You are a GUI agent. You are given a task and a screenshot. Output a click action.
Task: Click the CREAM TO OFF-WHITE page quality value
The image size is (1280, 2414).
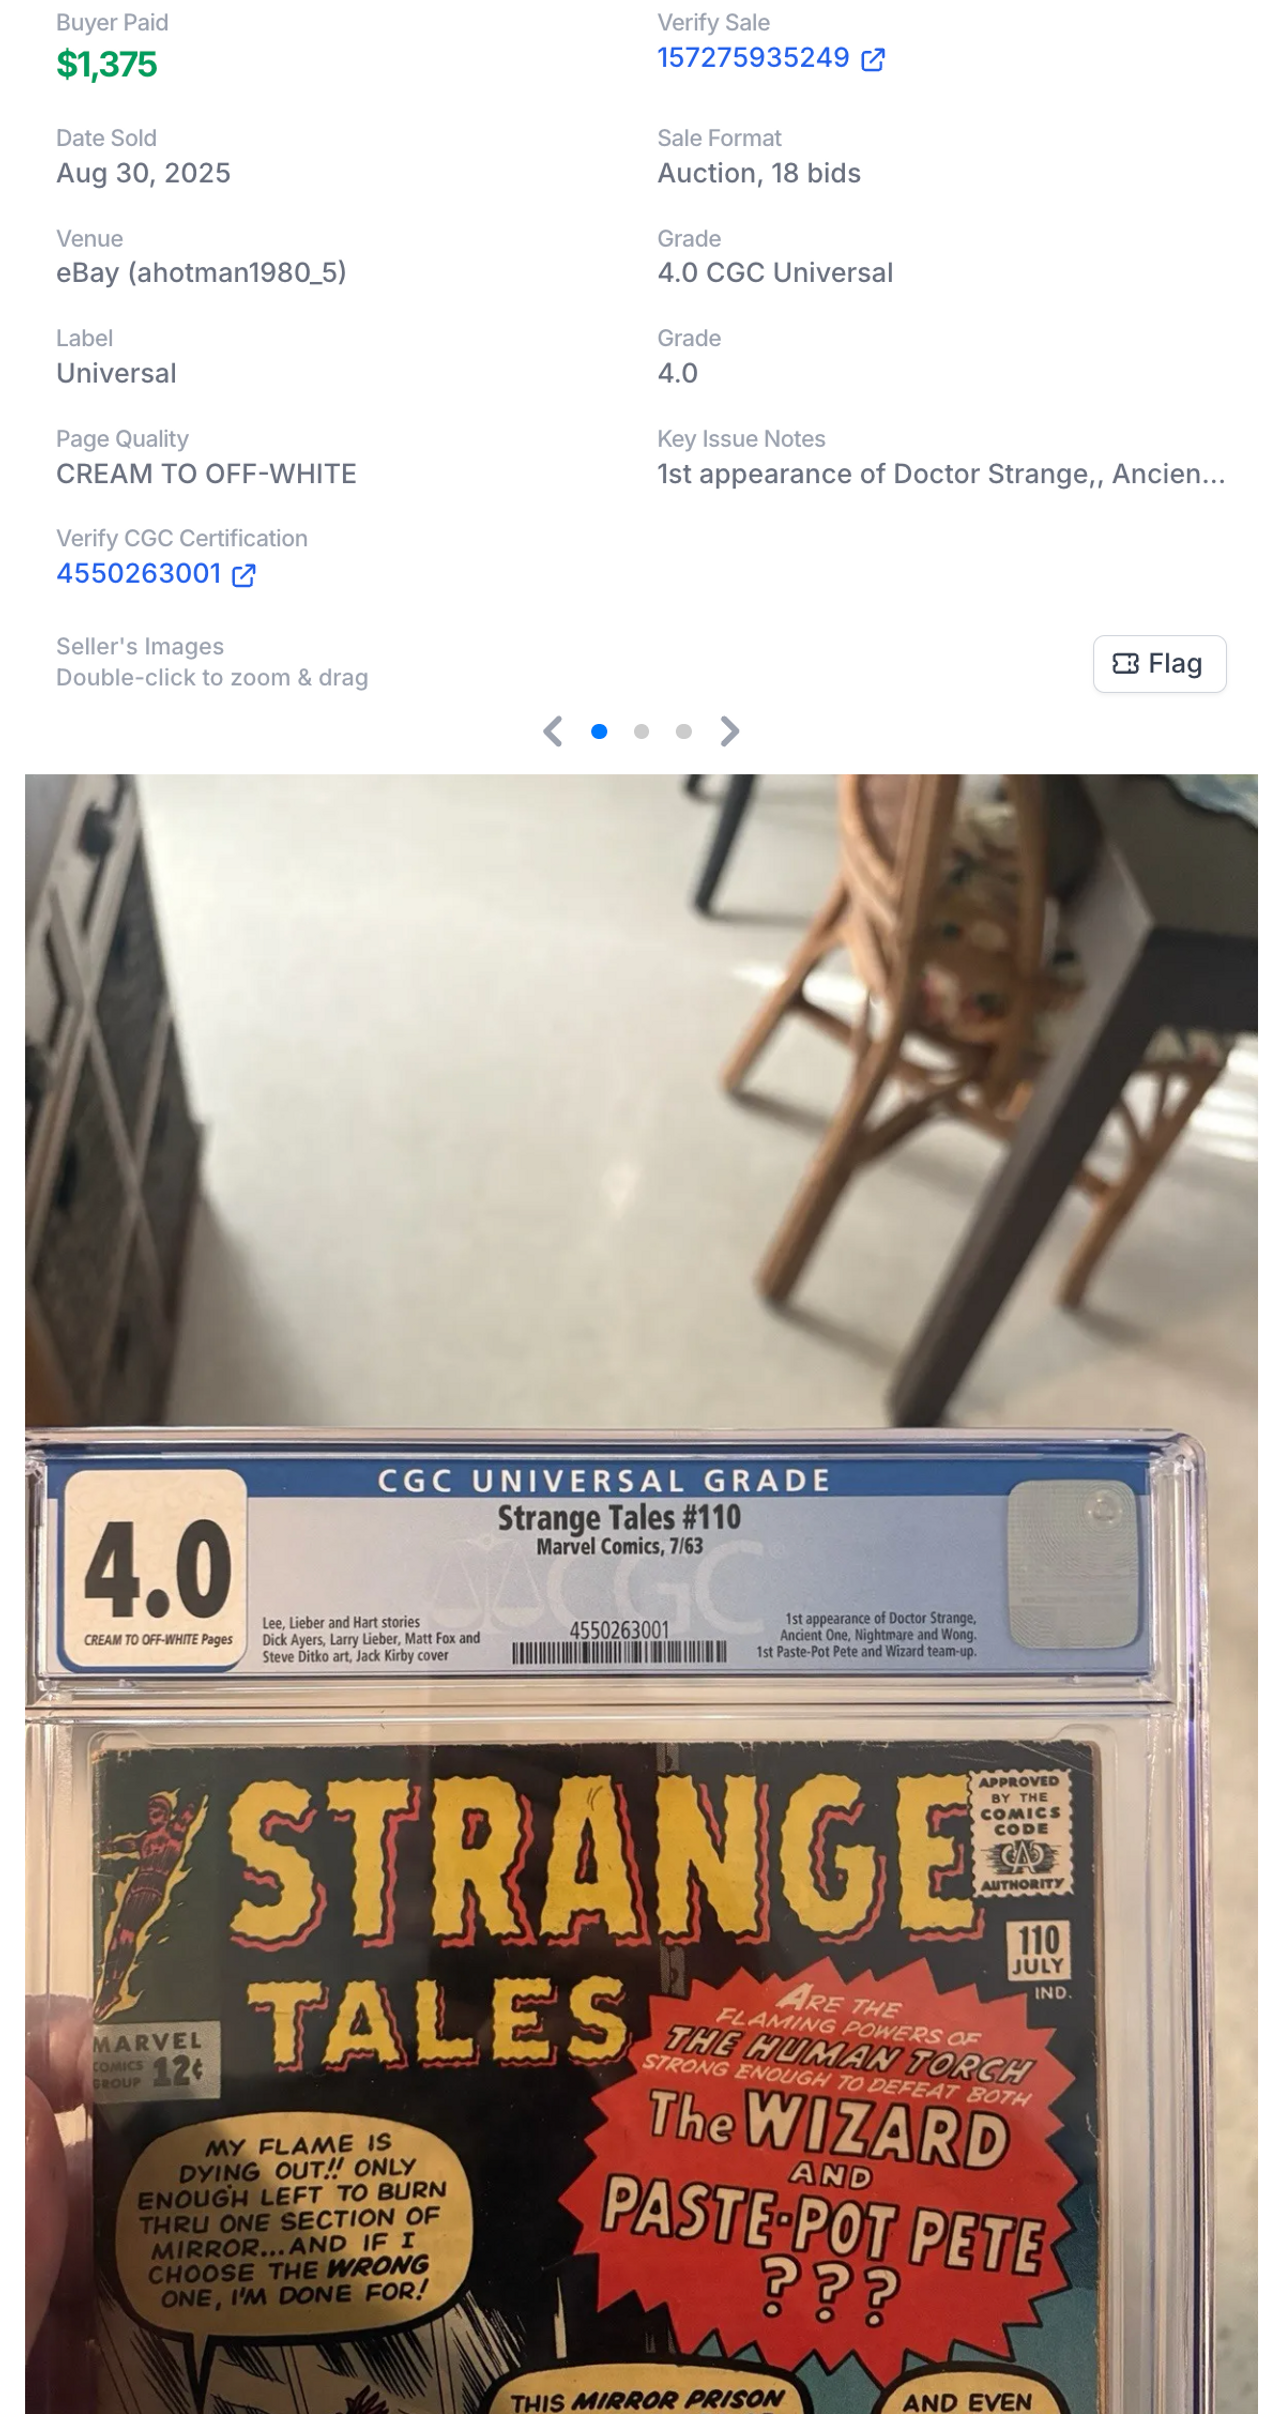[x=206, y=474]
